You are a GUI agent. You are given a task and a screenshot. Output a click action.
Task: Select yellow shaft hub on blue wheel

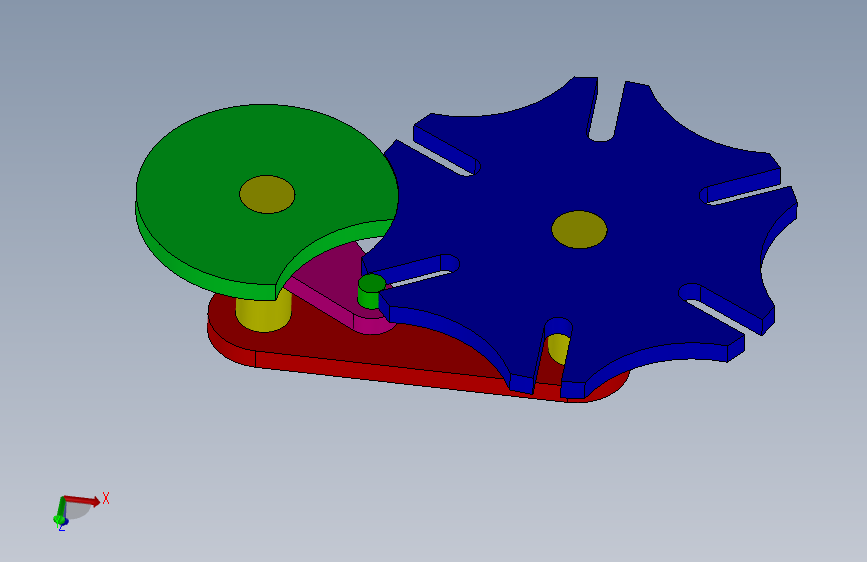pyautogui.click(x=579, y=230)
